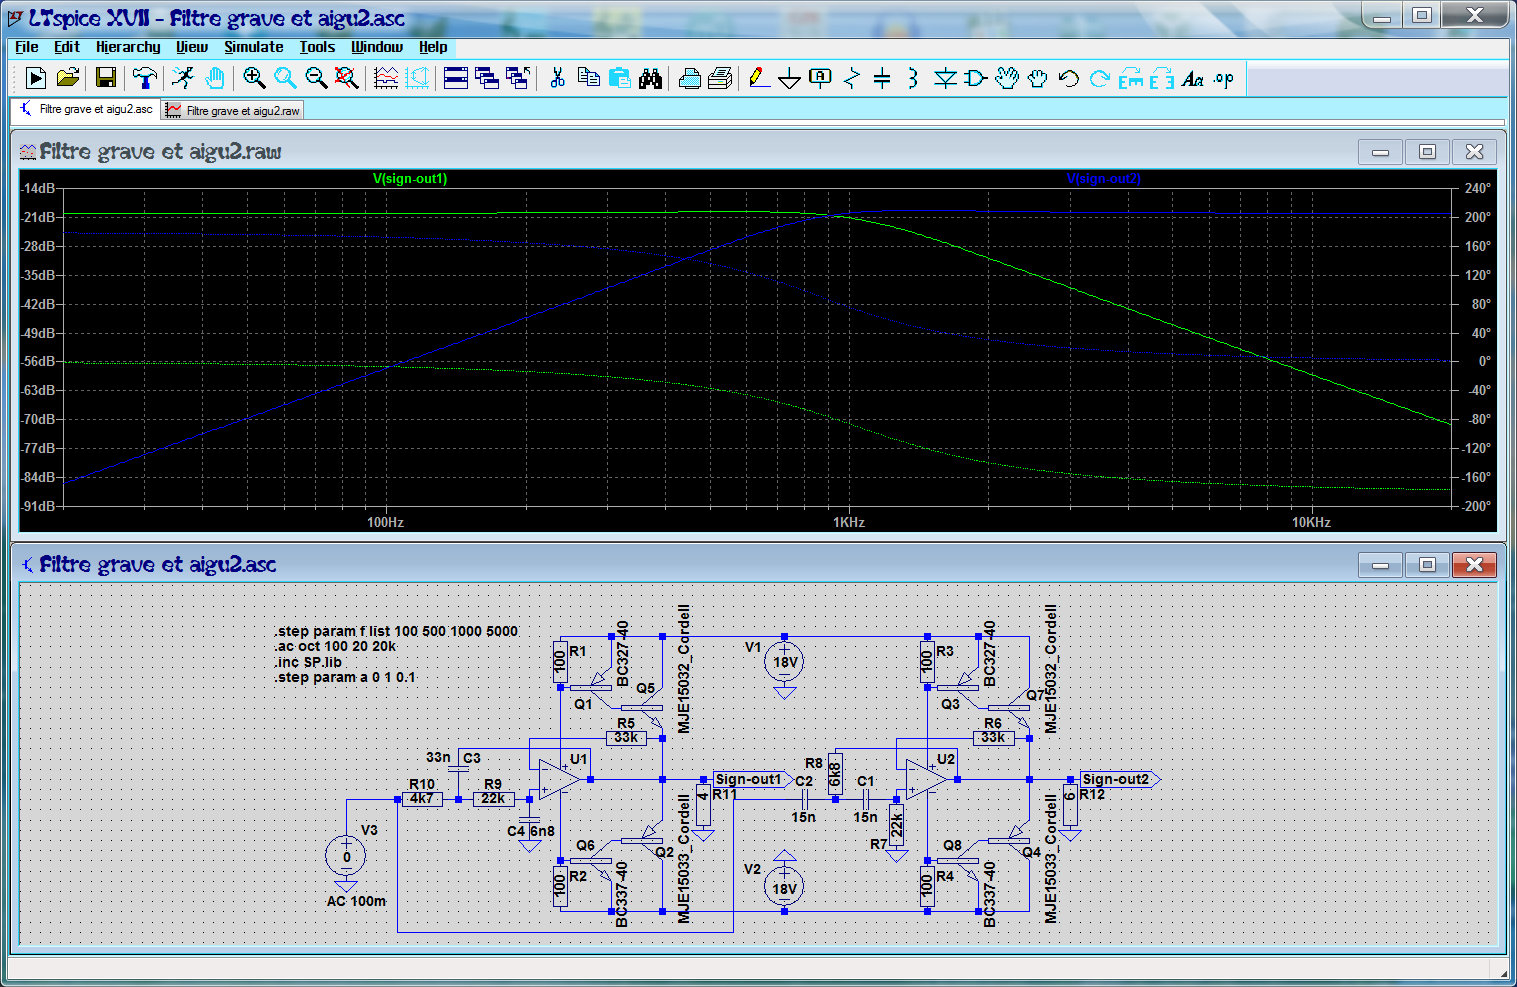Select the Diode tool

click(944, 78)
